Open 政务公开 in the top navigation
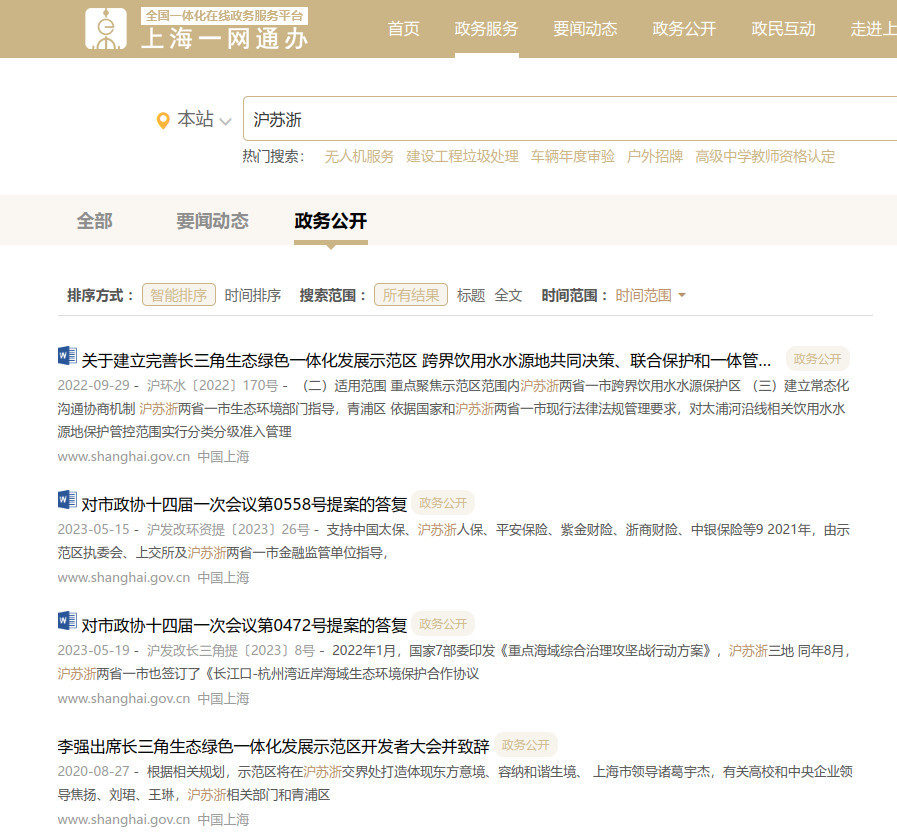Viewport: 897px width, 833px height. [x=684, y=29]
